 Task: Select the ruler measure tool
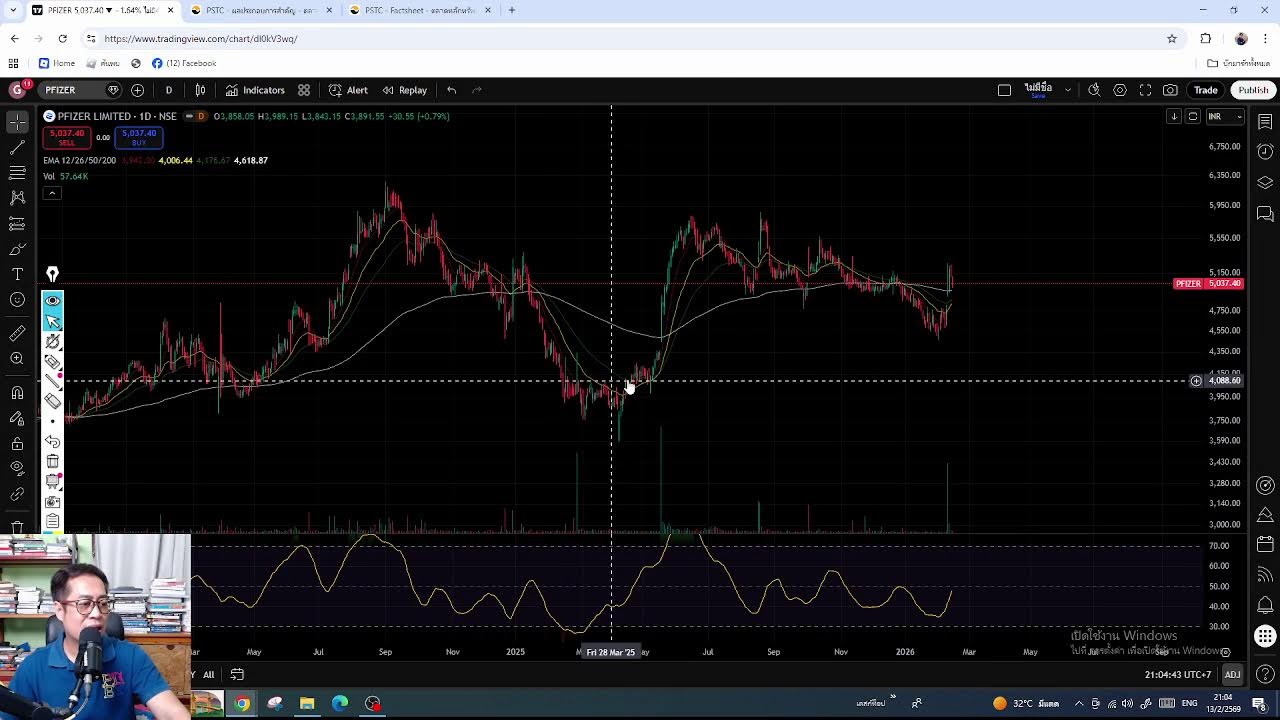17,333
